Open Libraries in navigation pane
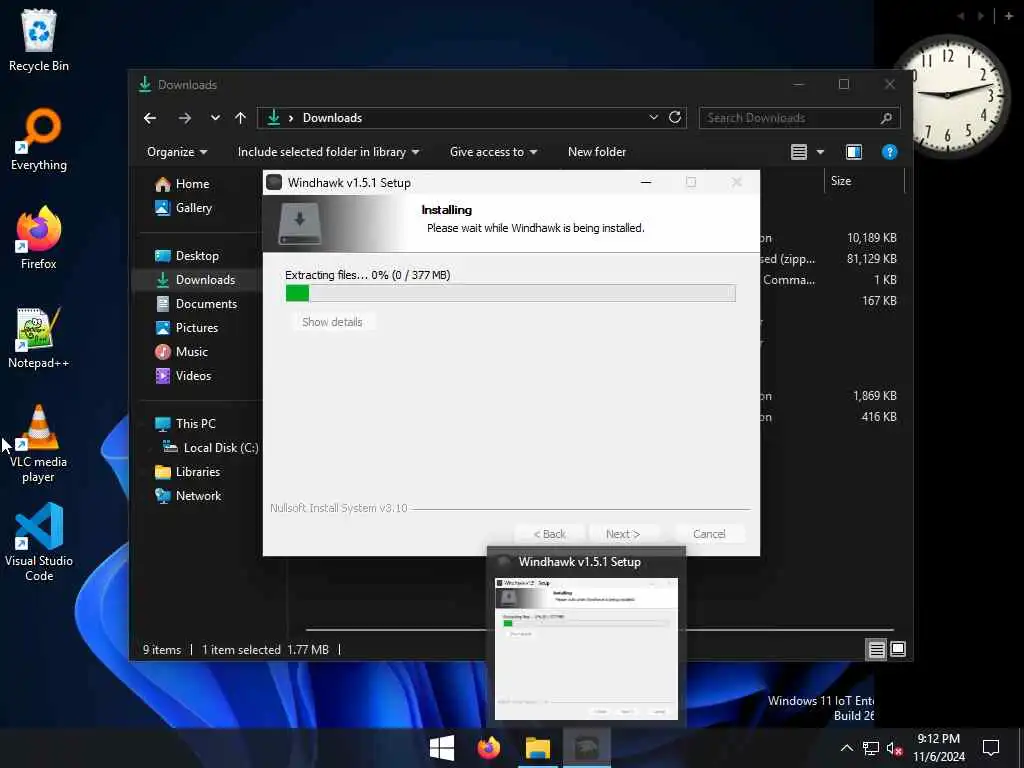 coord(187,472)
